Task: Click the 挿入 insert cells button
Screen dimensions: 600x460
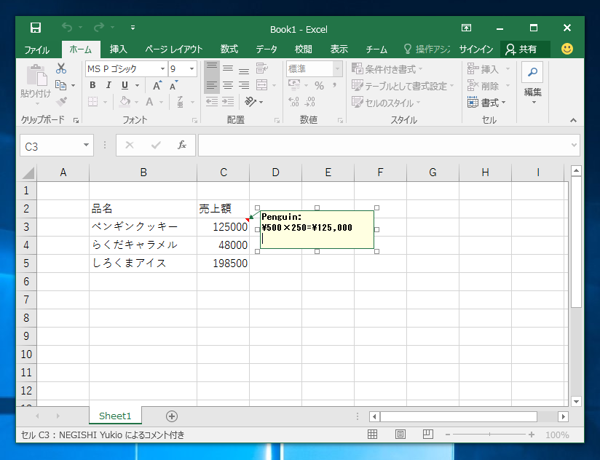Action: (484, 69)
